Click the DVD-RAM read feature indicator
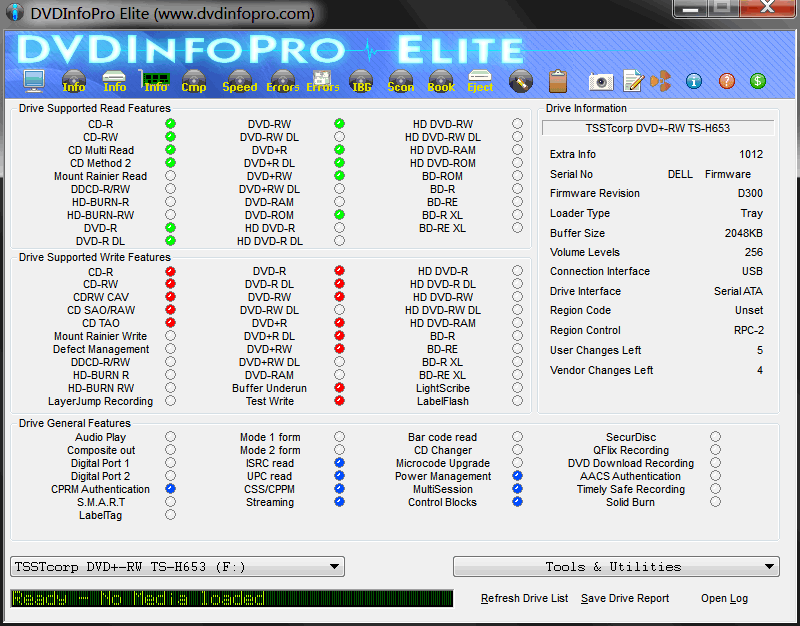This screenshot has height=626, width=800. (339, 202)
